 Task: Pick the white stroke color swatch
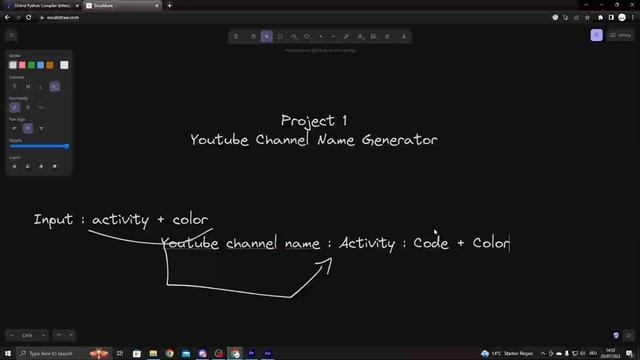click(x=13, y=65)
